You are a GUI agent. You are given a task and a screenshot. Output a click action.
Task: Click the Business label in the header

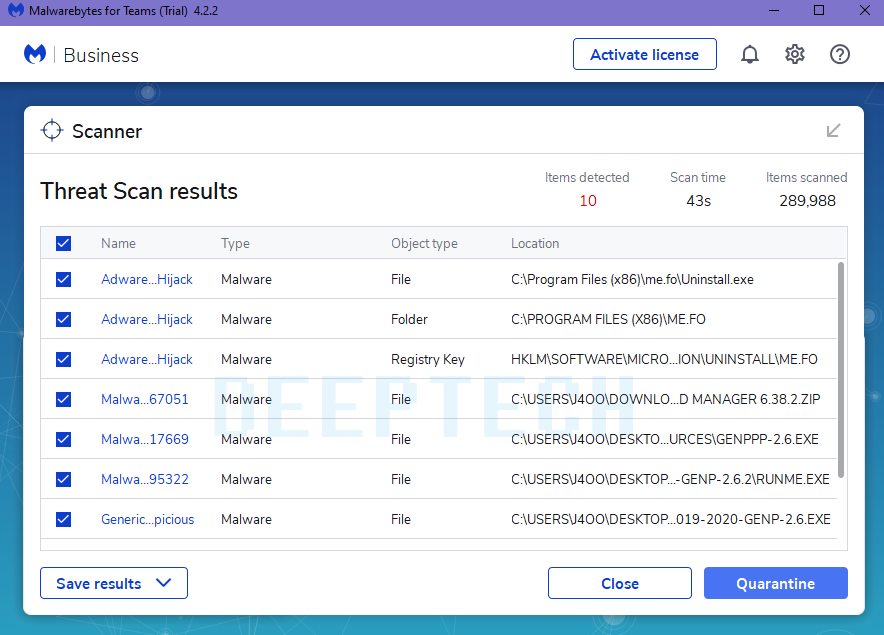click(x=101, y=55)
